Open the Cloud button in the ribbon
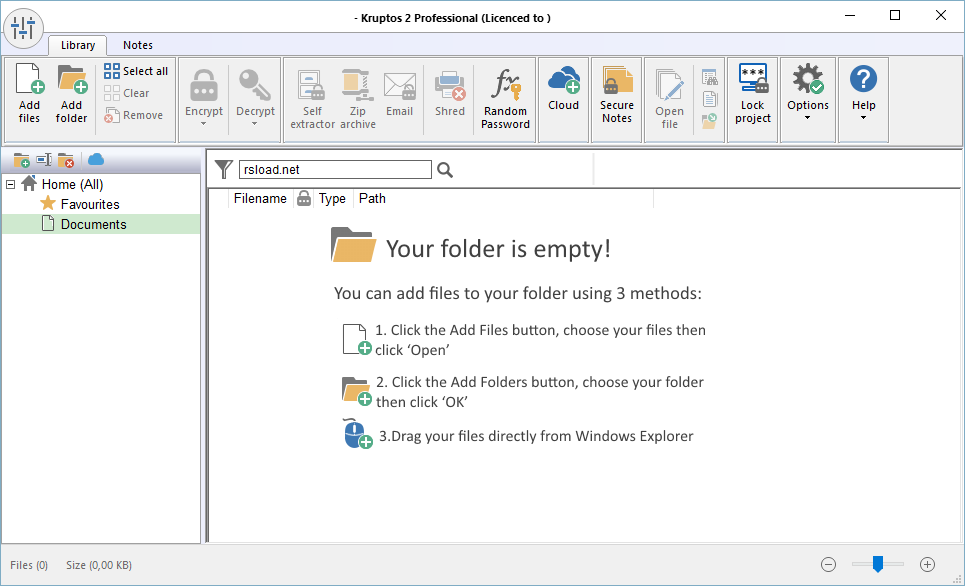Viewport: 965px width, 586px height. [x=564, y=89]
